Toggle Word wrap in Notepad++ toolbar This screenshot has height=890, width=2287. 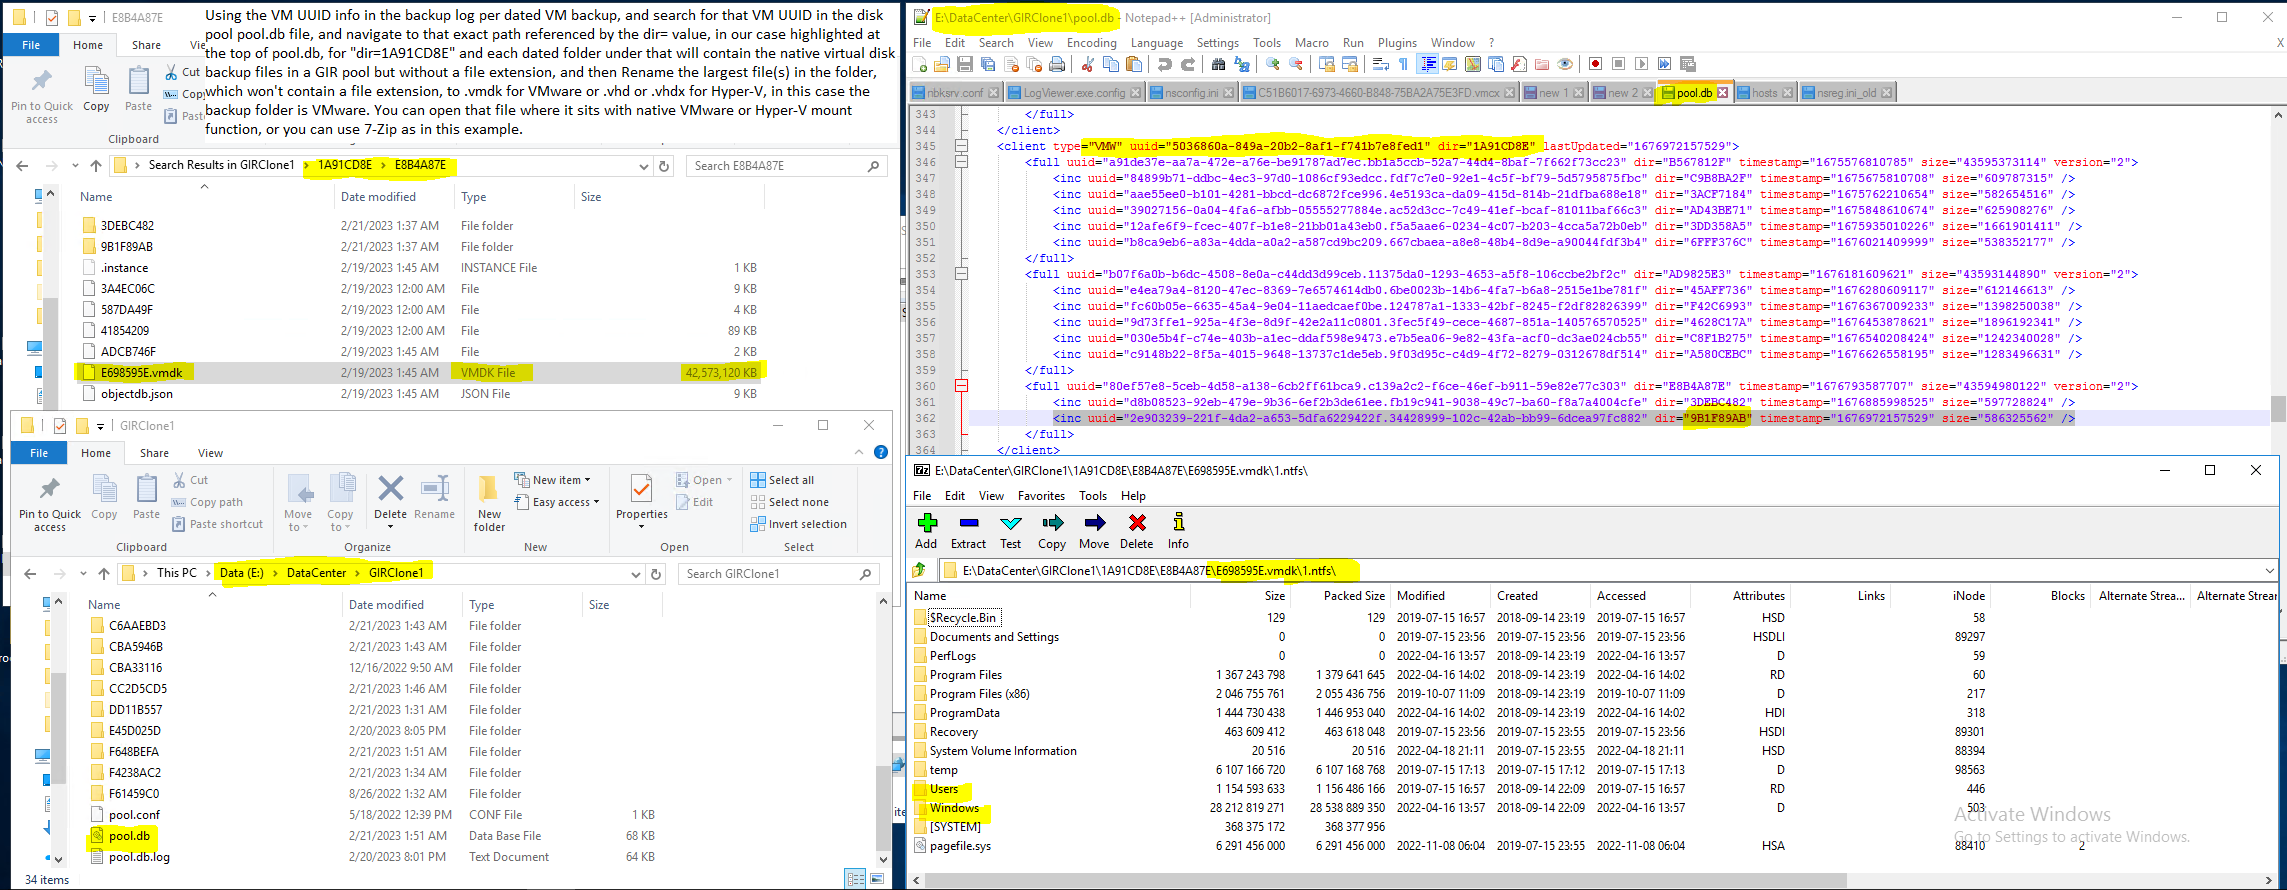(1381, 64)
